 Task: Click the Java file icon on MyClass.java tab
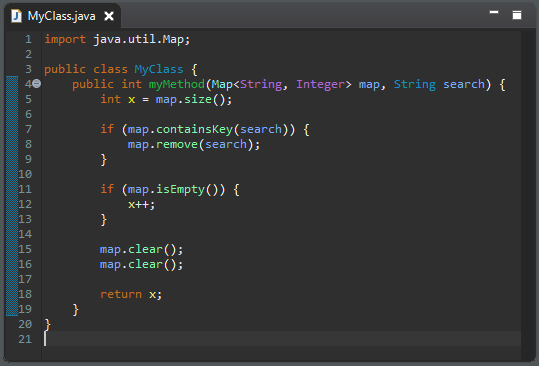(16, 16)
